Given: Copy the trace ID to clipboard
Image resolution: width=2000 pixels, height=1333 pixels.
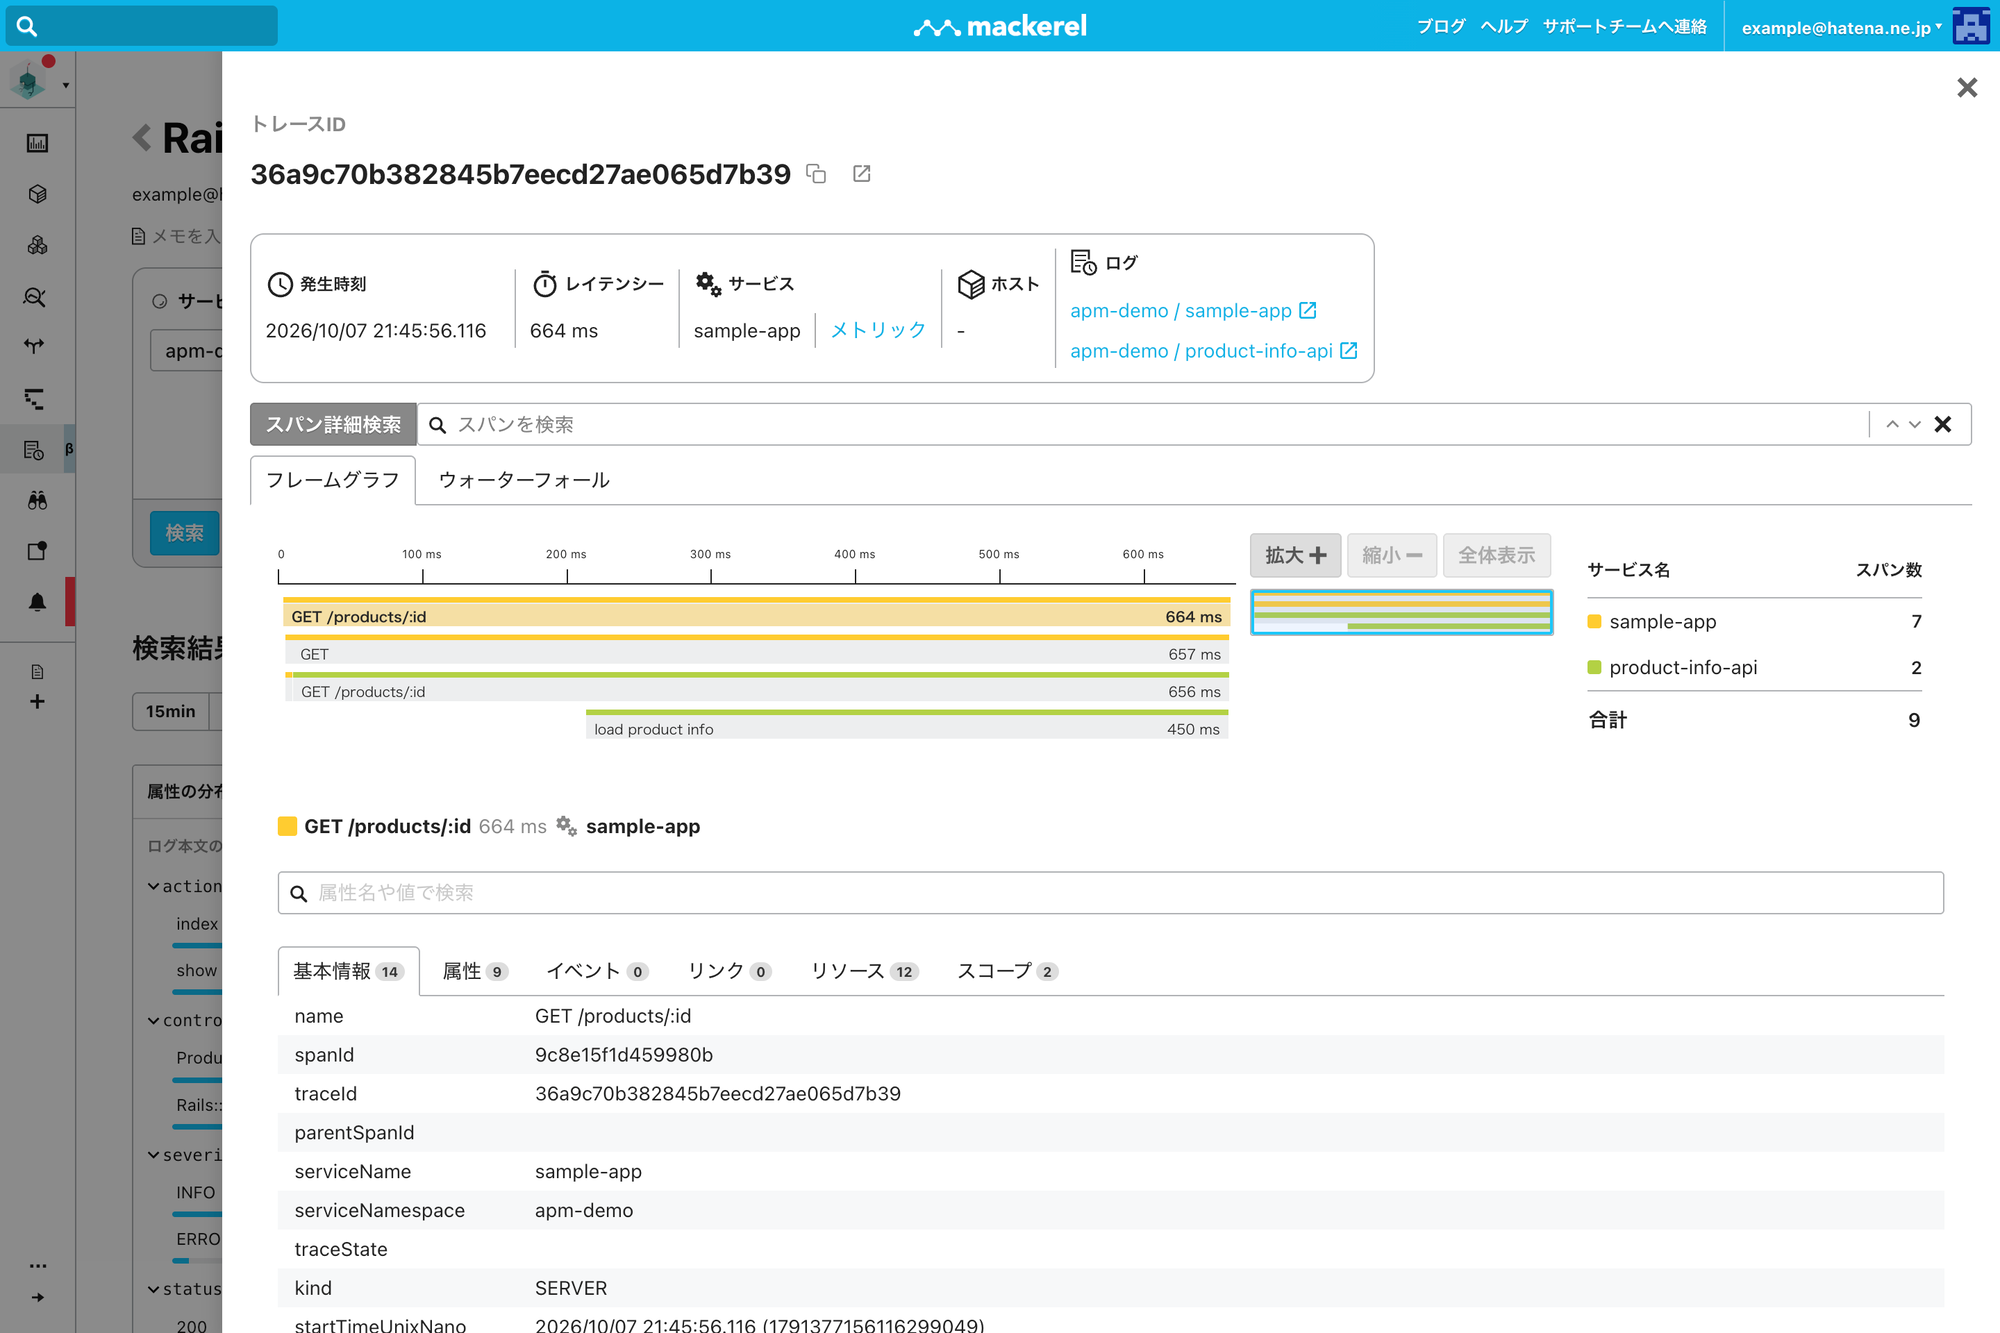Looking at the screenshot, I should [x=816, y=174].
